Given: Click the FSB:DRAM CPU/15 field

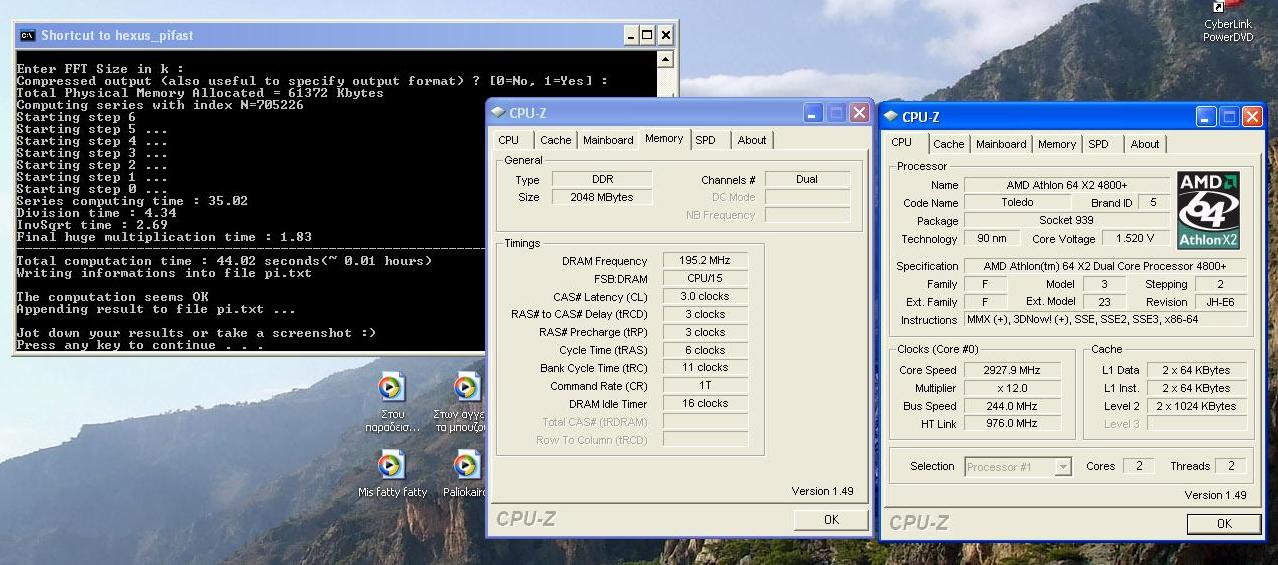Looking at the screenshot, I should pos(705,279).
